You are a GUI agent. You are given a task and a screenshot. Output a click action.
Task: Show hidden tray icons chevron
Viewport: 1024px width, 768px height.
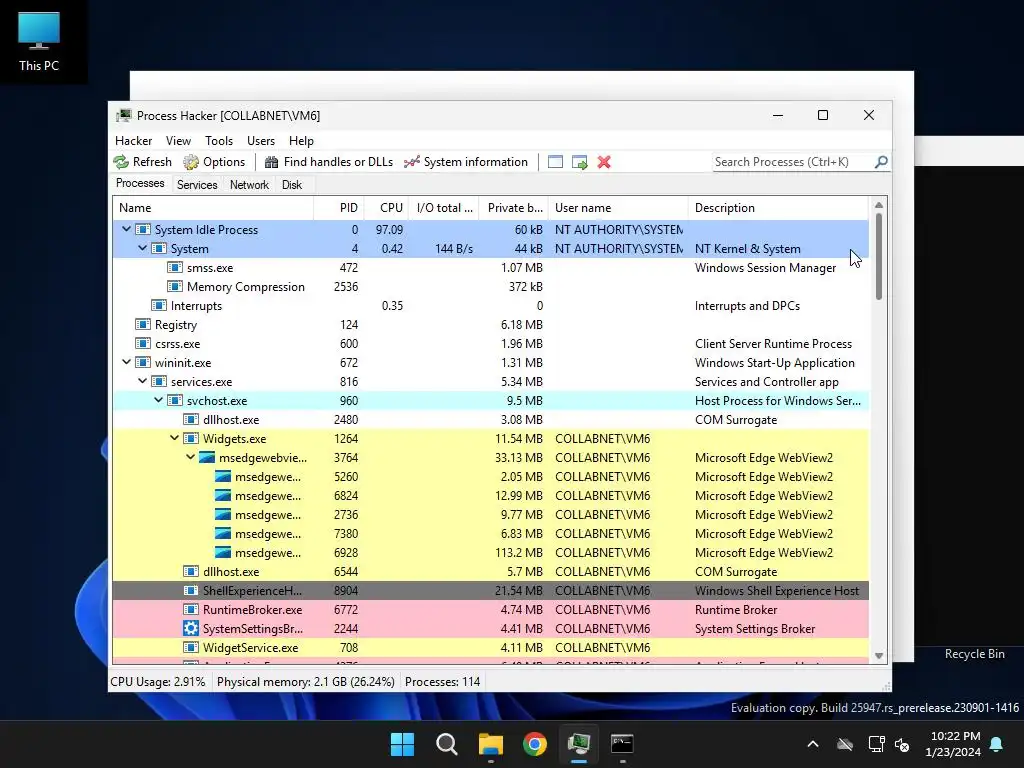[813, 744]
